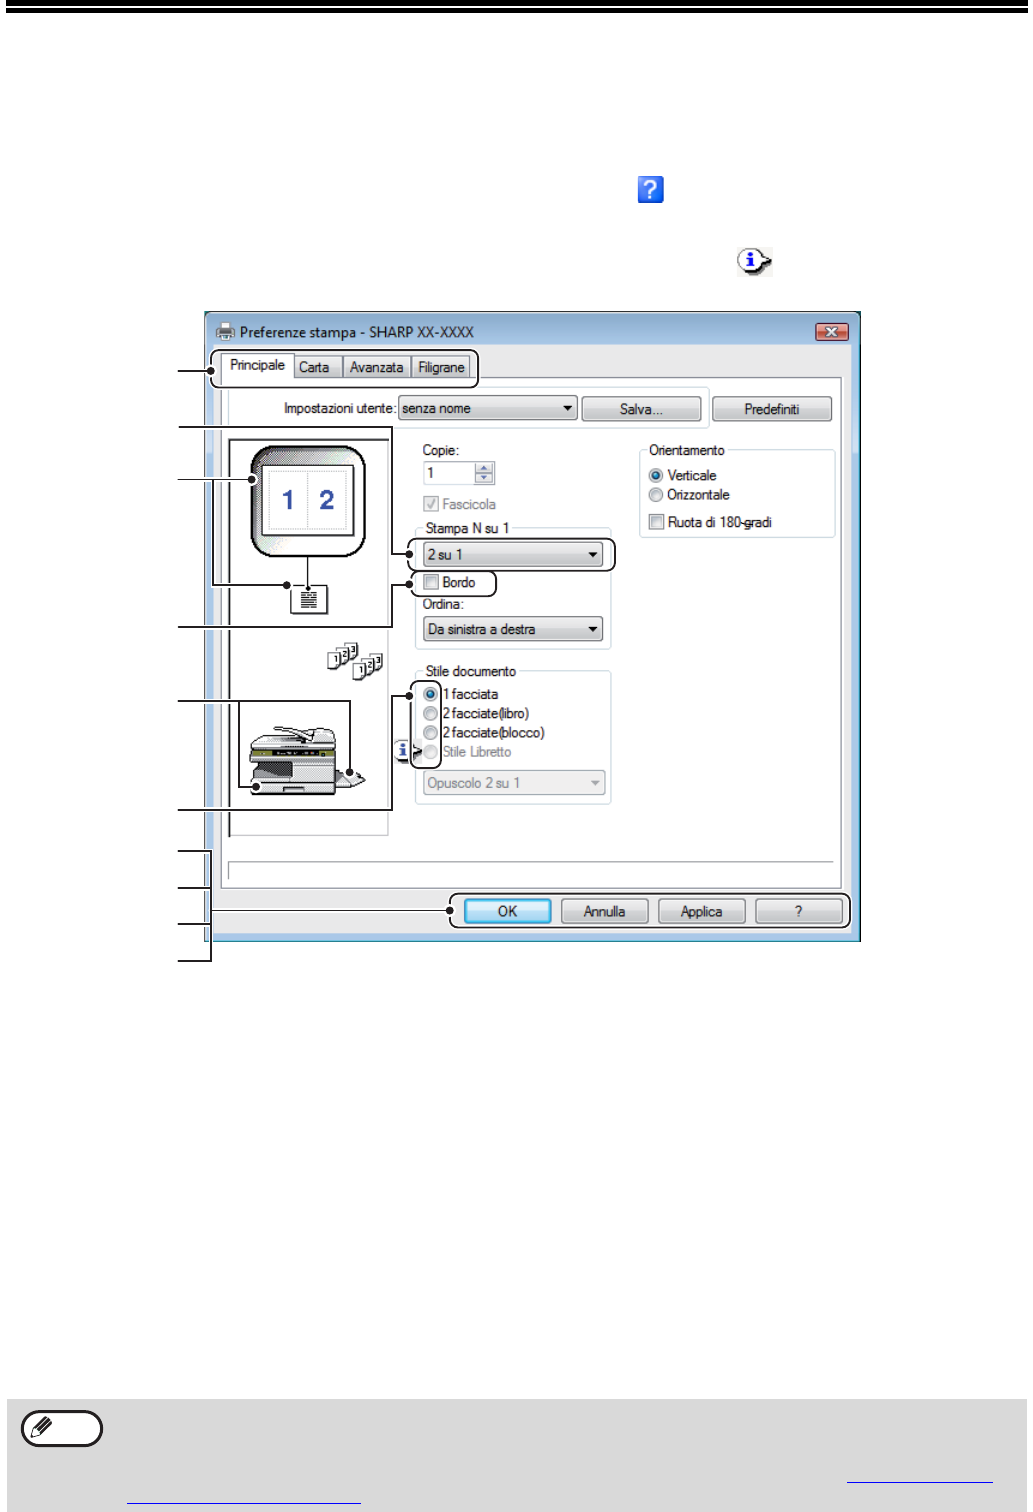Click the collated copies icon
Screen dimensions: 1033x1512
point(355,661)
